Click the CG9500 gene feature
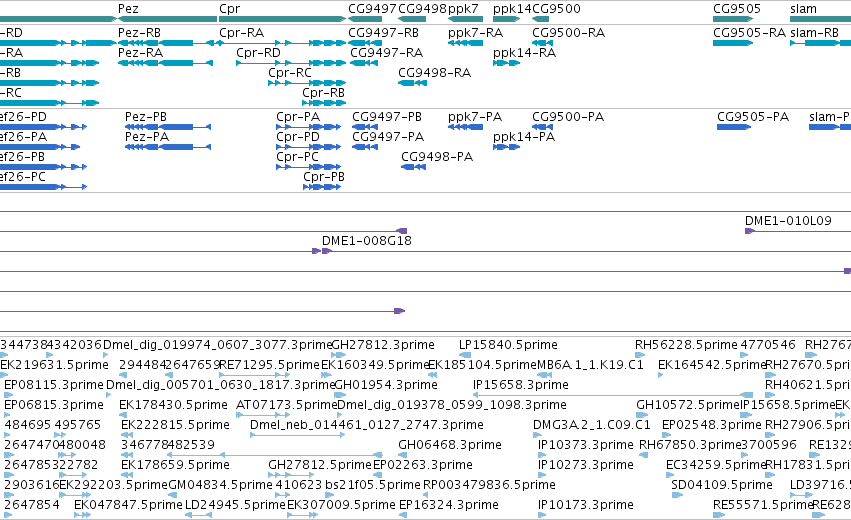851x520 pixels. coord(541,19)
